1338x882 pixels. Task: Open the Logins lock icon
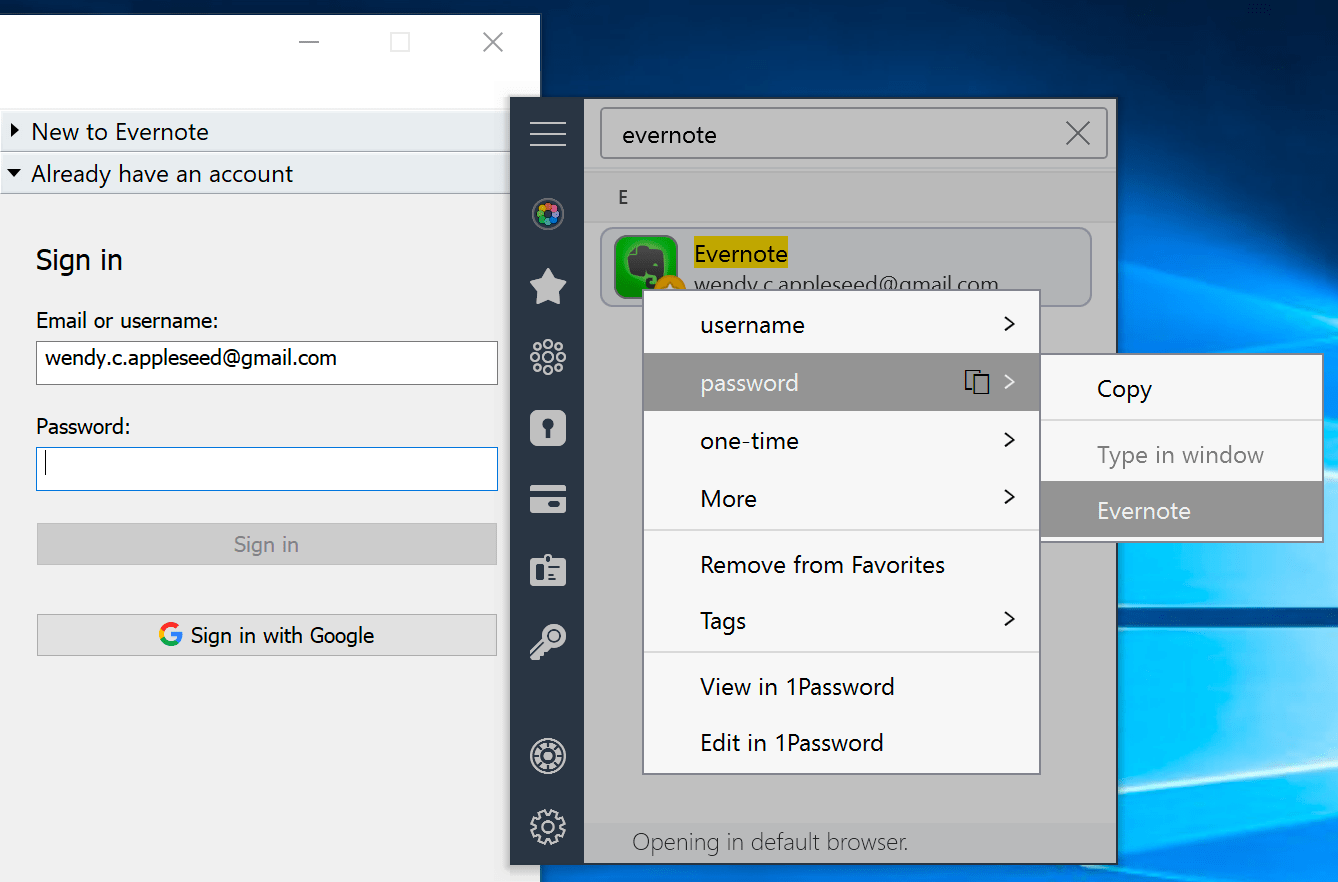(x=547, y=428)
